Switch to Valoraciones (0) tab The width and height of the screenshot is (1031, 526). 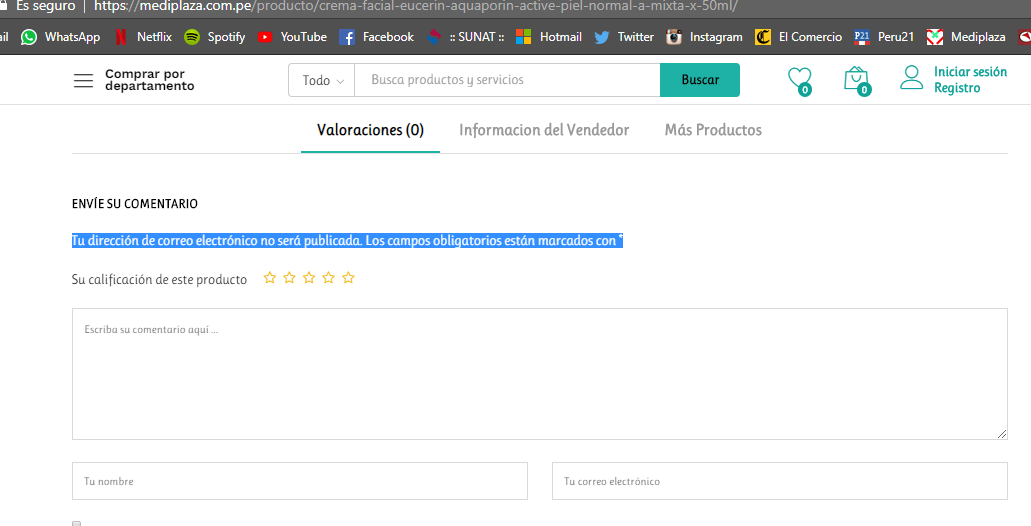370,130
